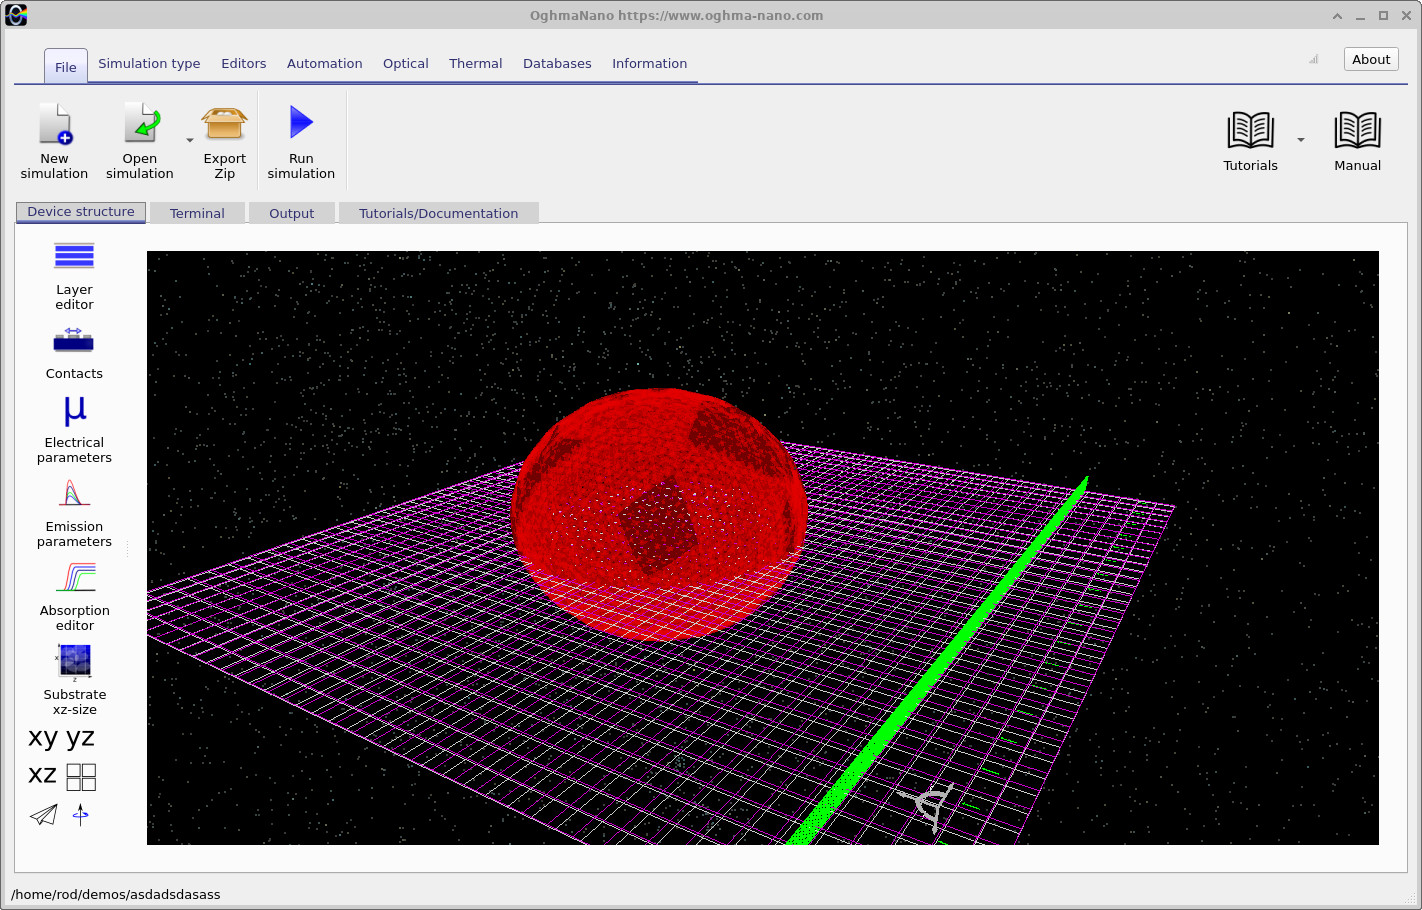Switch to xz view

pos(43,775)
